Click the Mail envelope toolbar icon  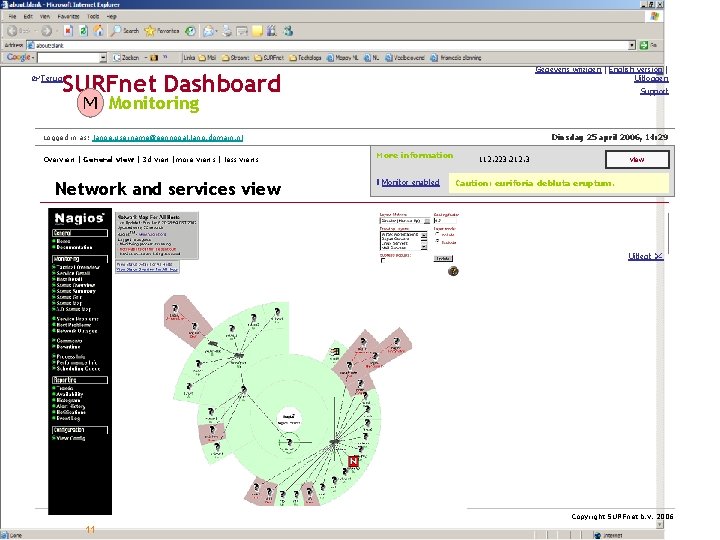point(208,31)
